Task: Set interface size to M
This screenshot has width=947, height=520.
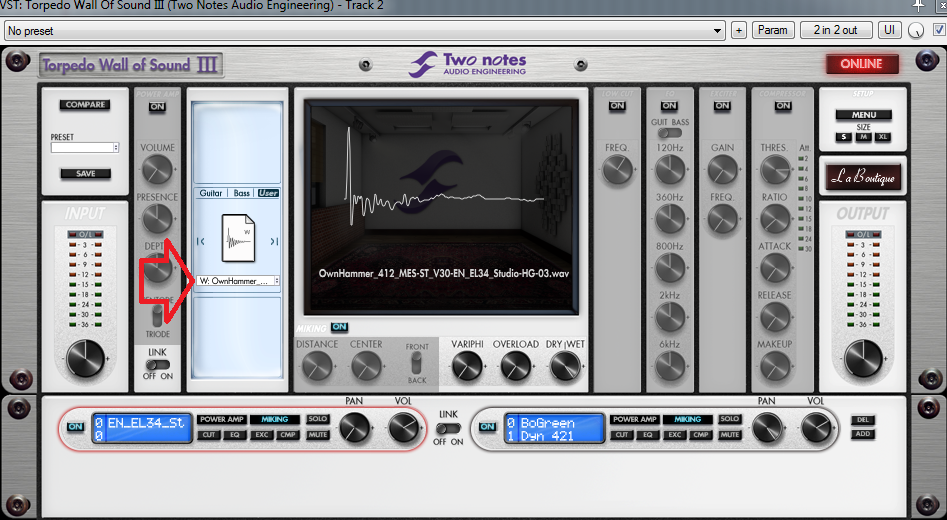Action: [x=864, y=137]
